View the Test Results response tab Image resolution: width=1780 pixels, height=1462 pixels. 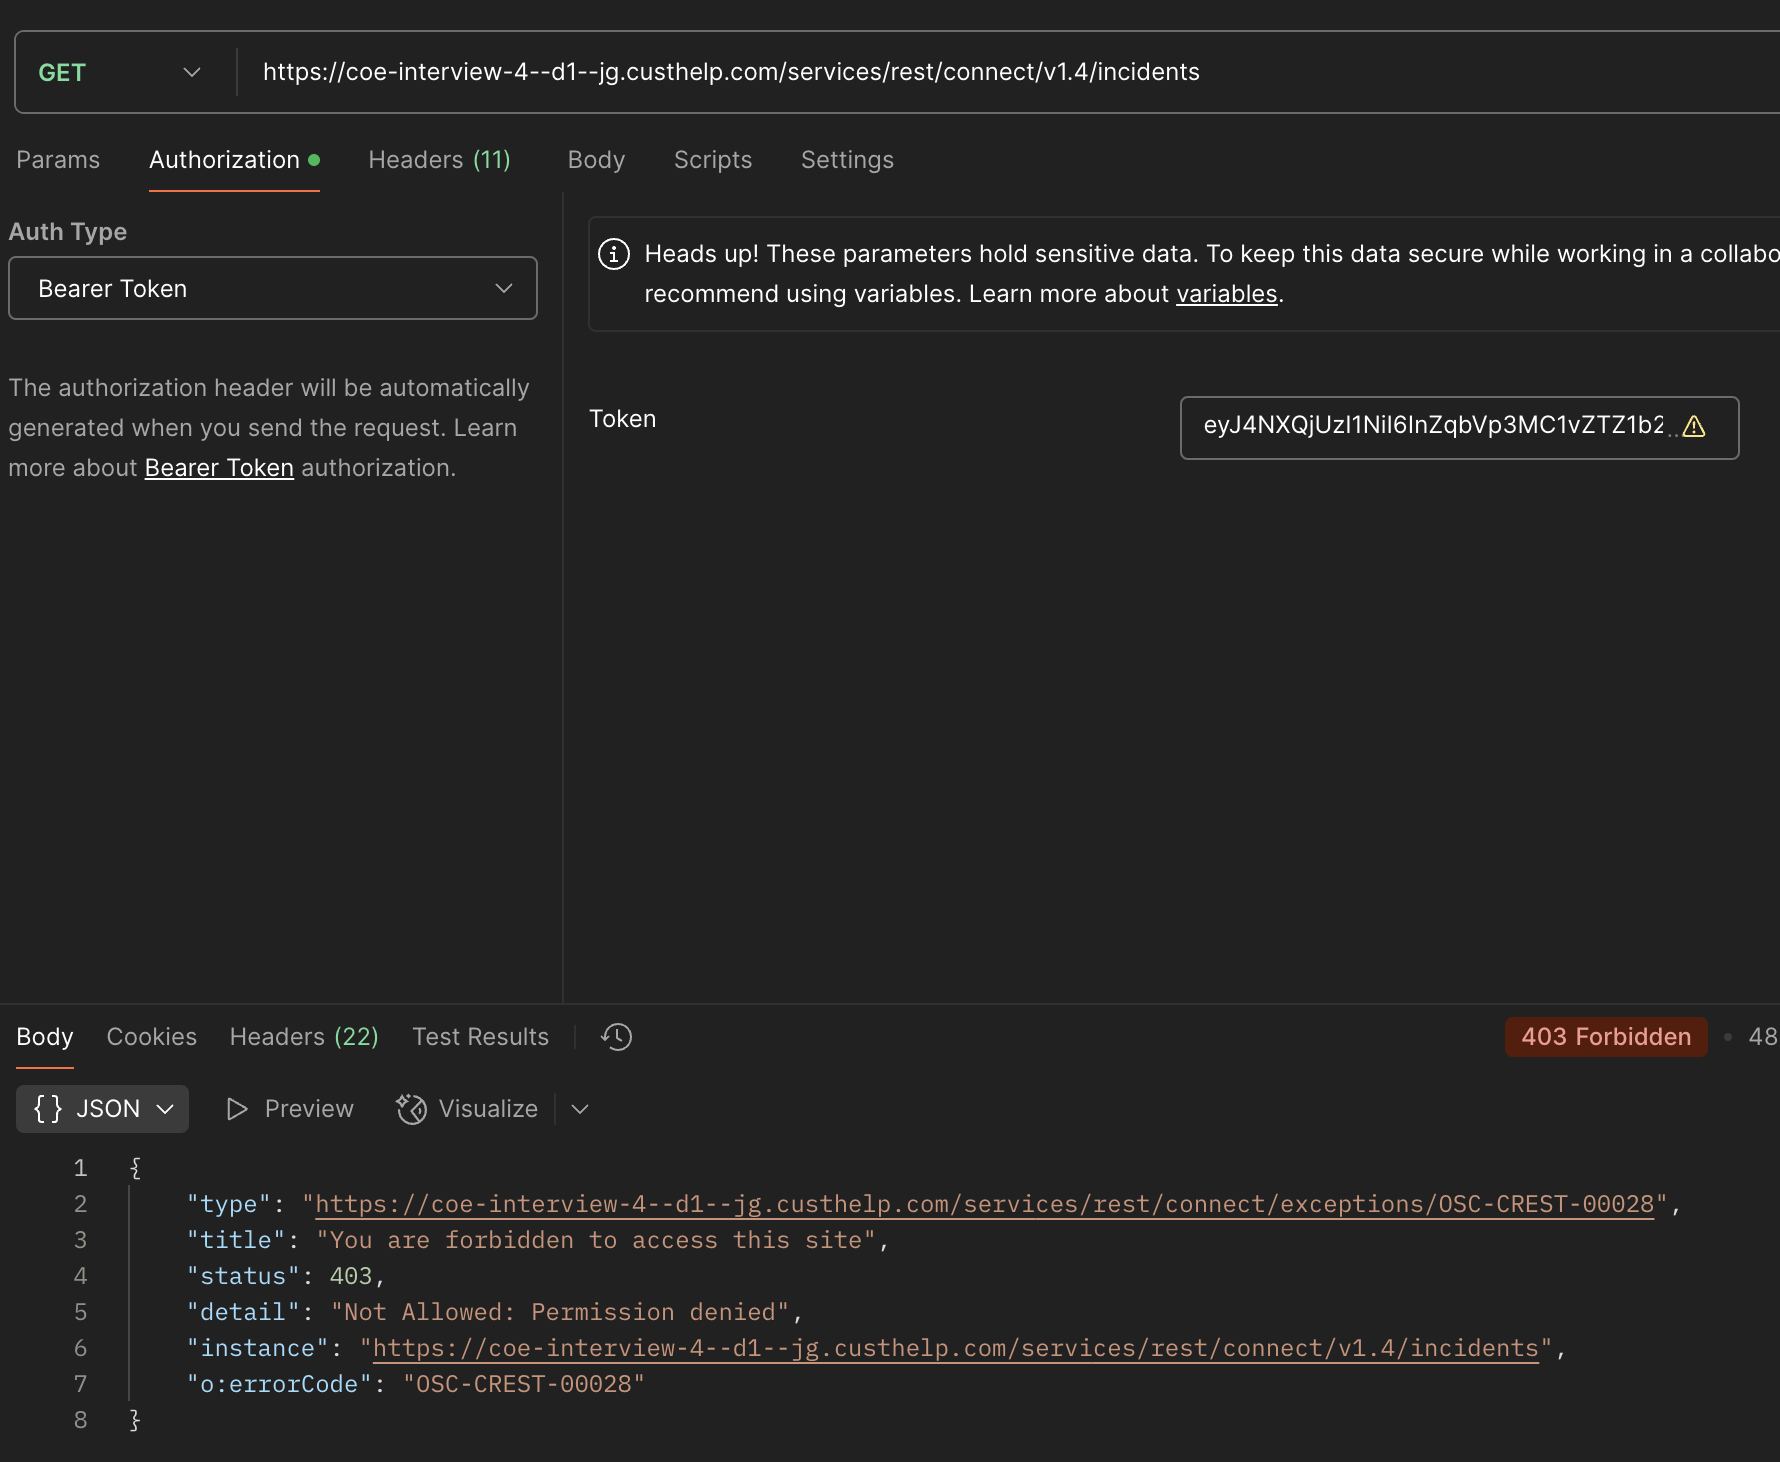480,1036
